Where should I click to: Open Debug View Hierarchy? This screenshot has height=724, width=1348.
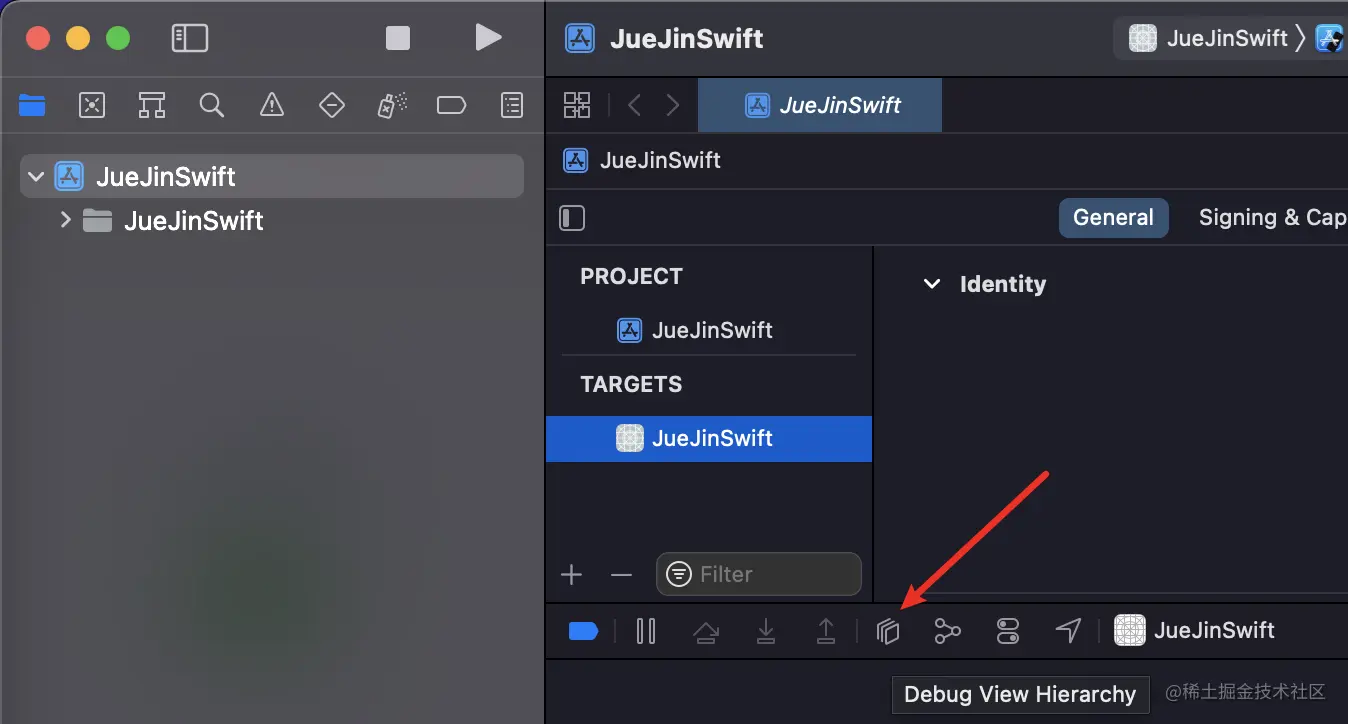coord(888,631)
